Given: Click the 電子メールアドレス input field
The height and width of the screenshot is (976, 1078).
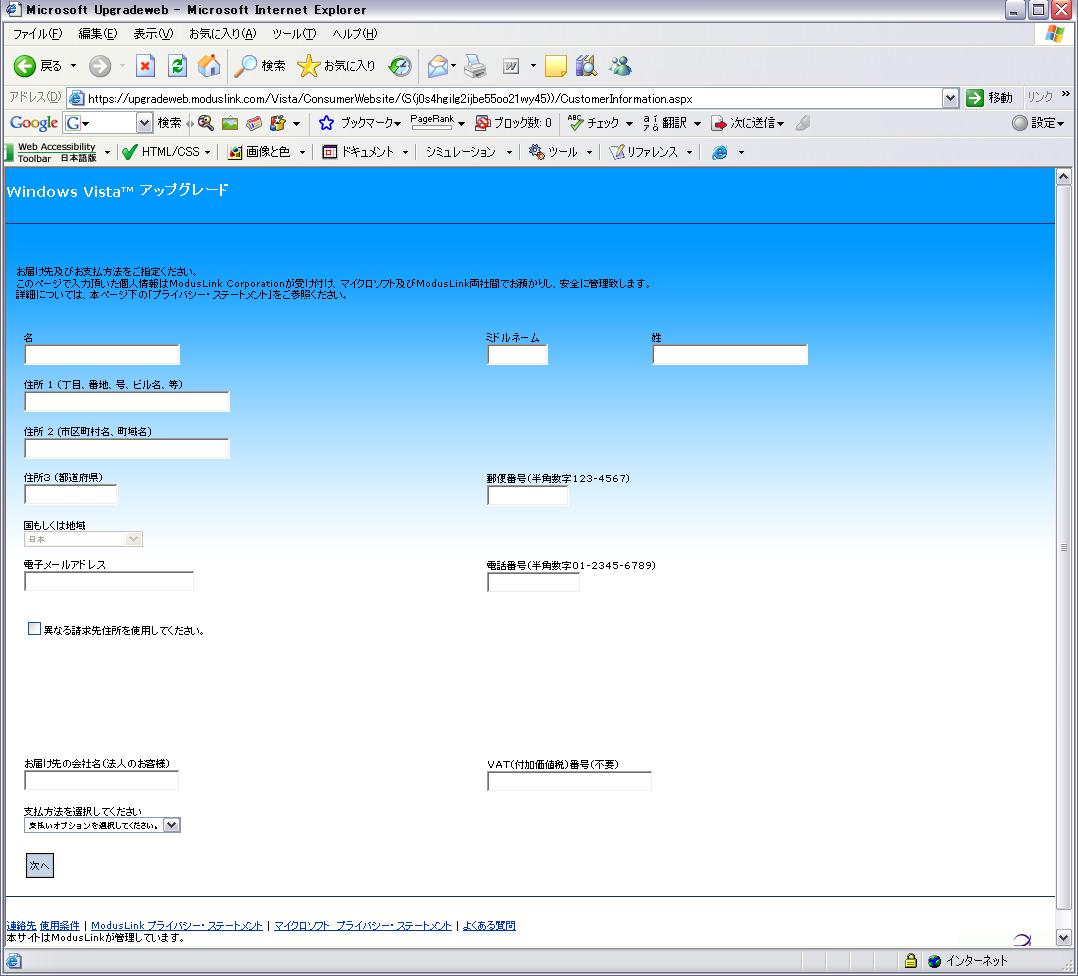Looking at the screenshot, I should pyautogui.click(x=109, y=581).
